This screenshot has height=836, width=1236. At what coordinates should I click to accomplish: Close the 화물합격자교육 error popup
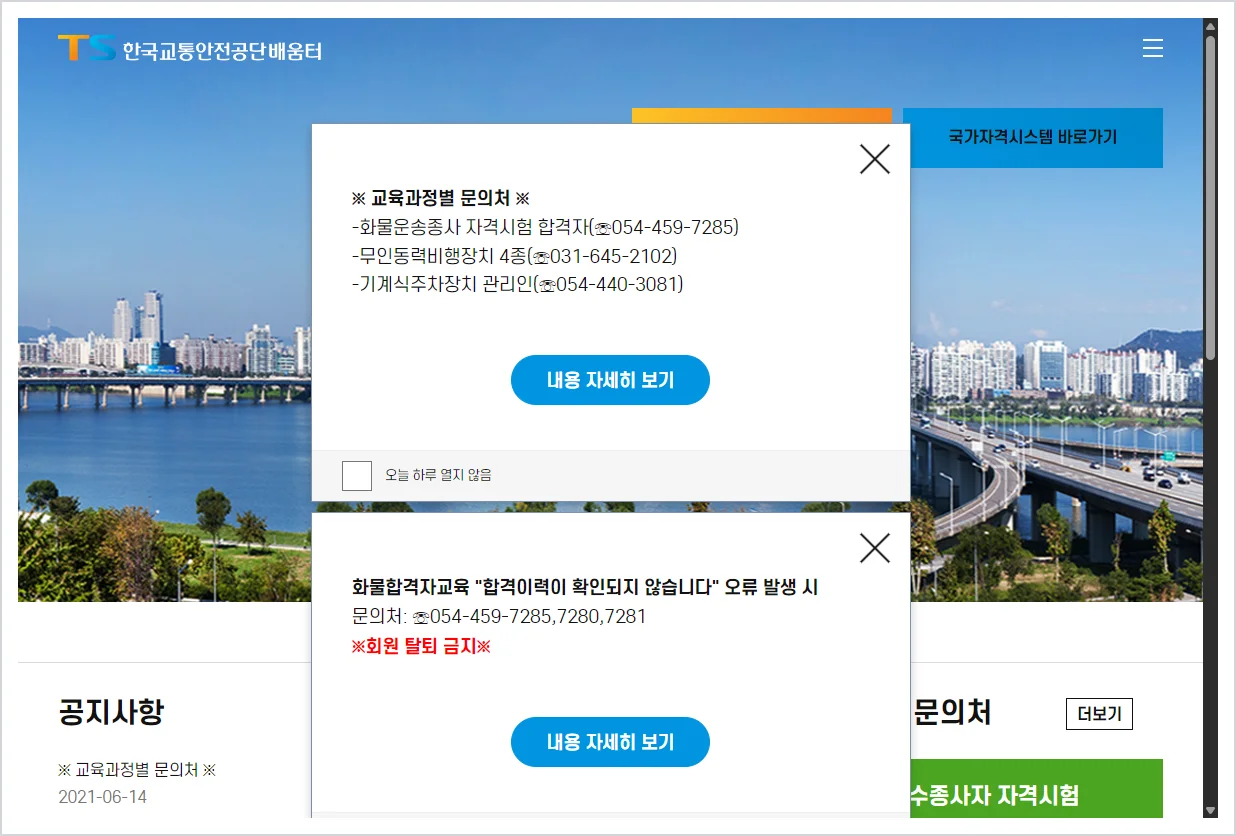click(x=875, y=547)
